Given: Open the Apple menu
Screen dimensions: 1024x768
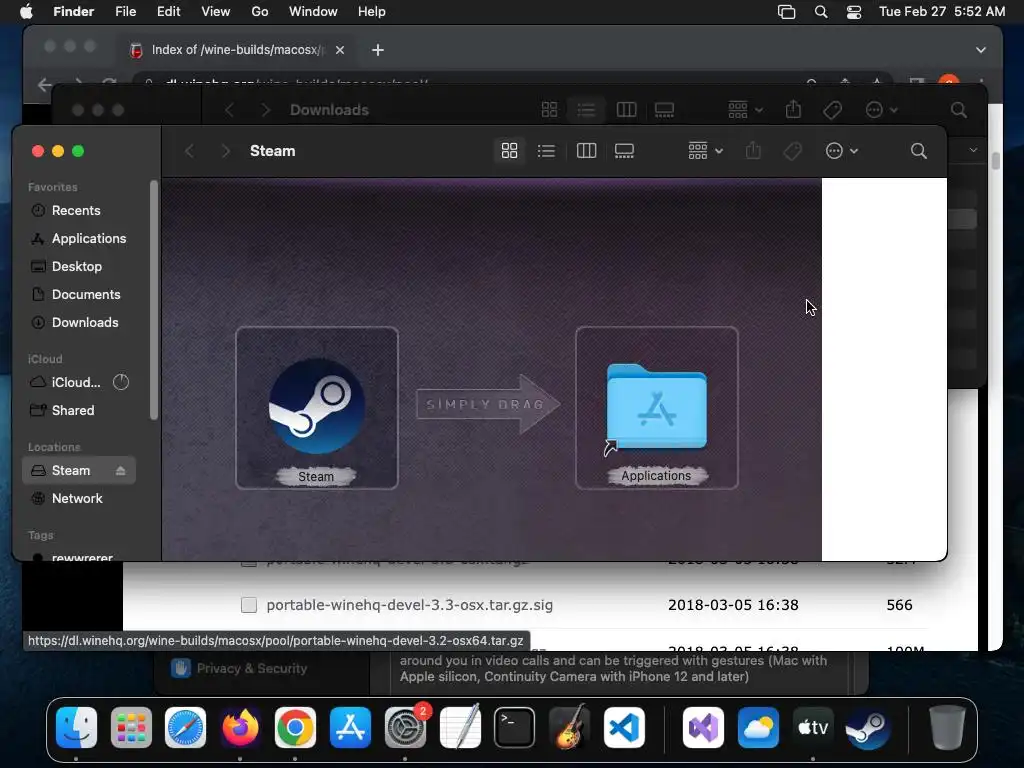Looking at the screenshot, I should tap(26, 12).
